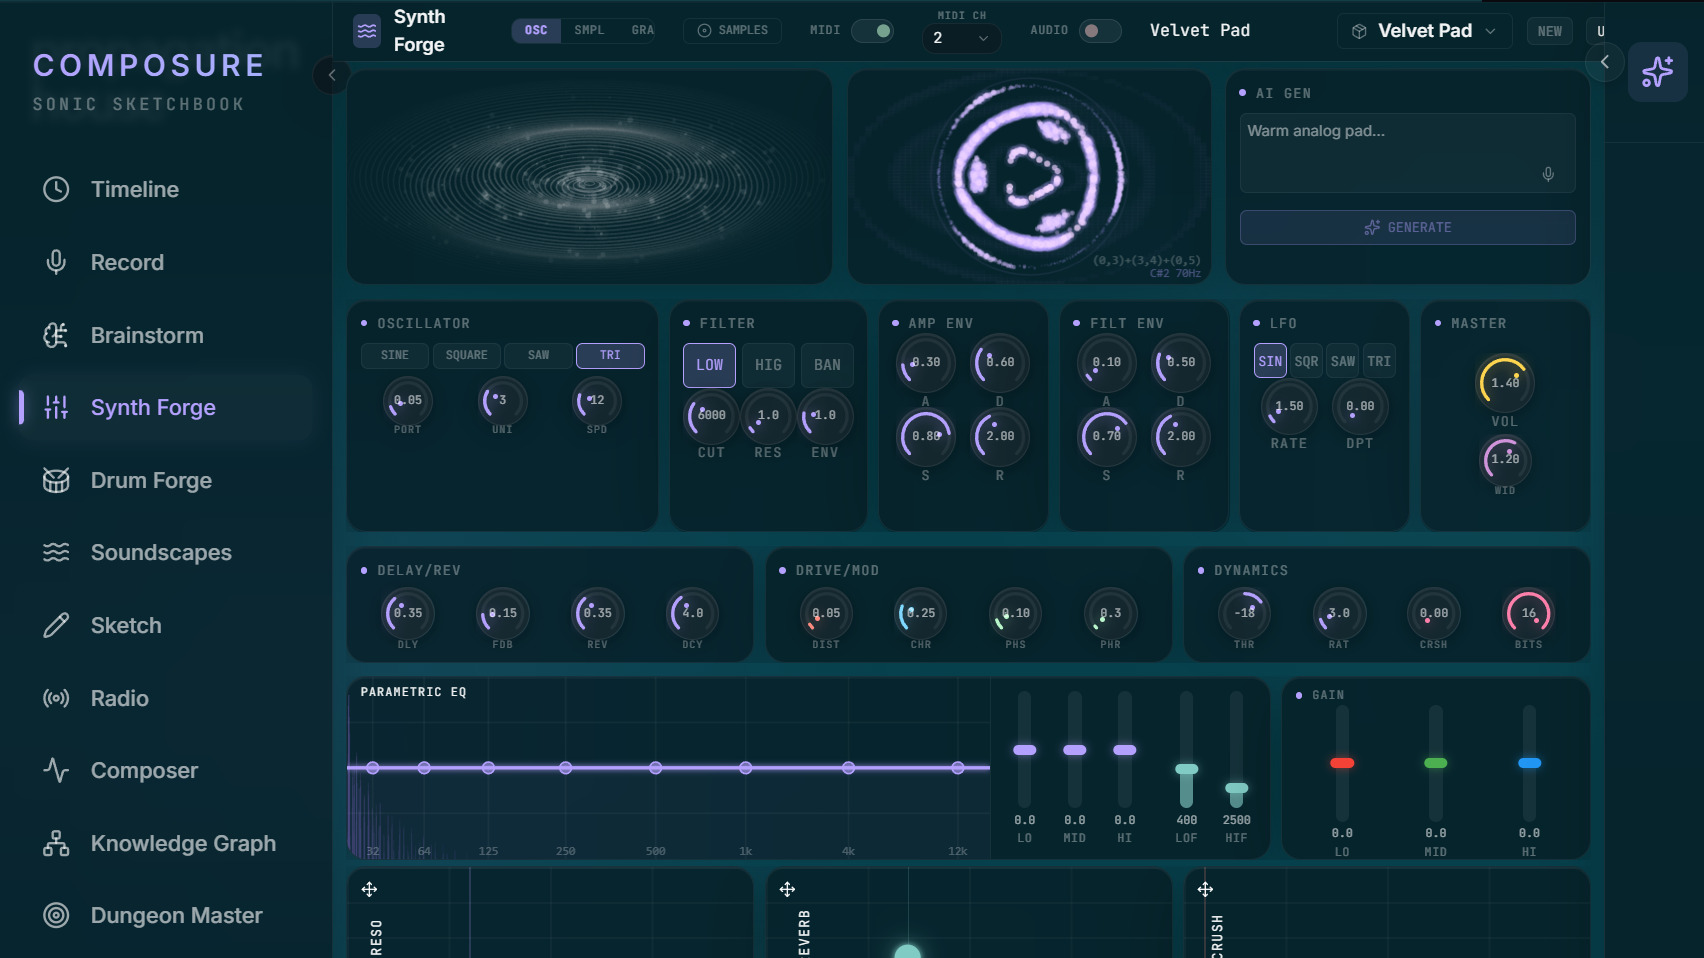
Task: Click the SAMPLES button
Action: pyautogui.click(x=733, y=31)
